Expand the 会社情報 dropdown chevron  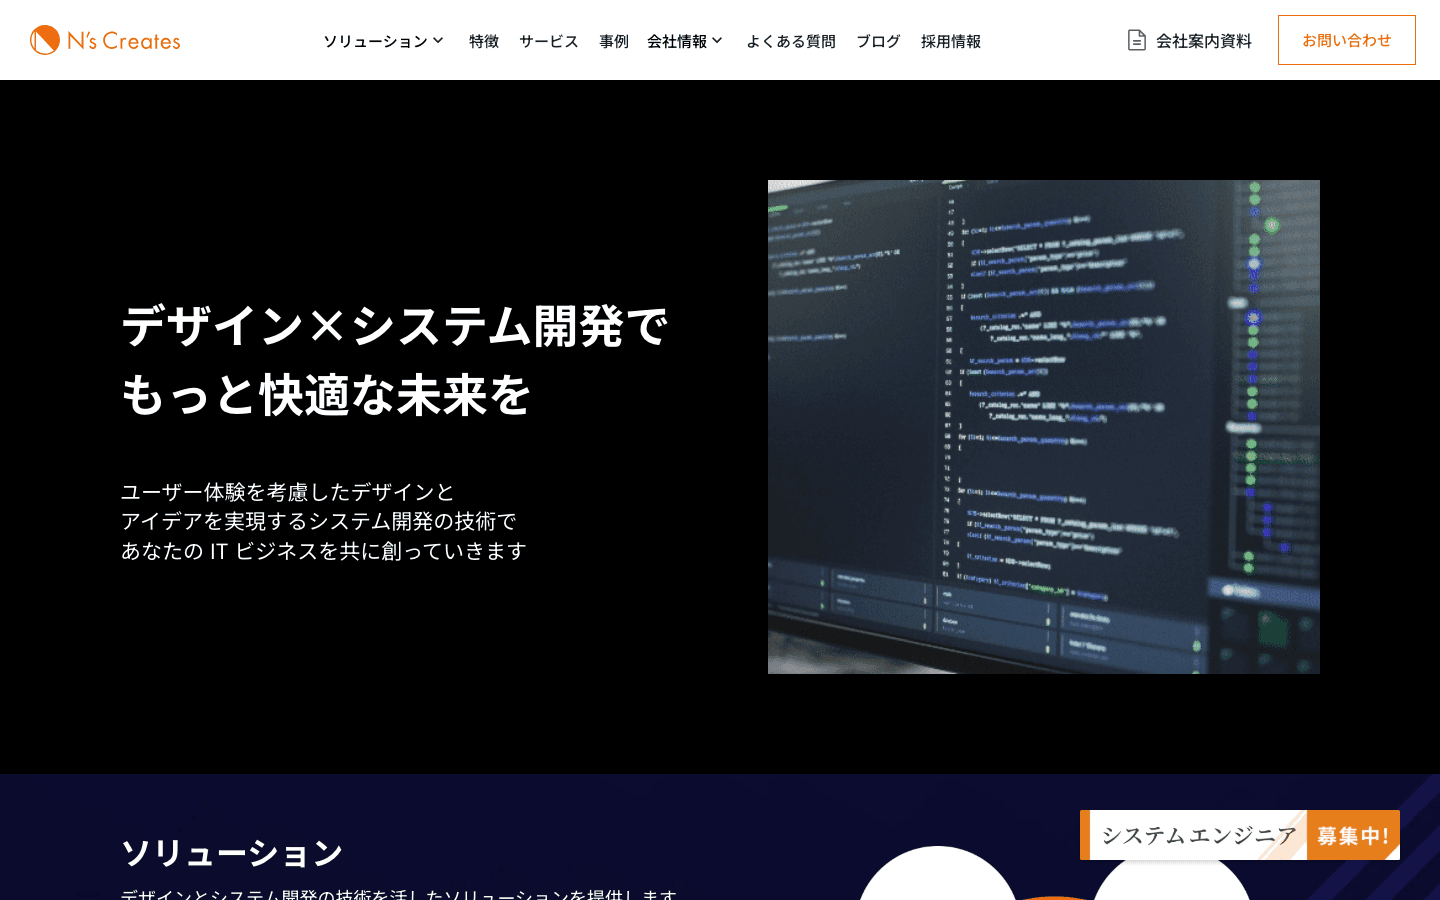click(717, 41)
